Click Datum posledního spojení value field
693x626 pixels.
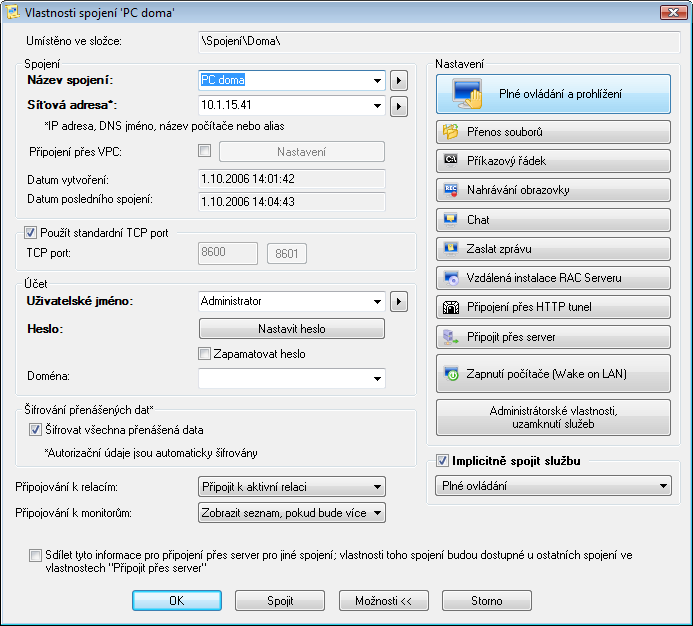pyautogui.click(x=292, y=202)
